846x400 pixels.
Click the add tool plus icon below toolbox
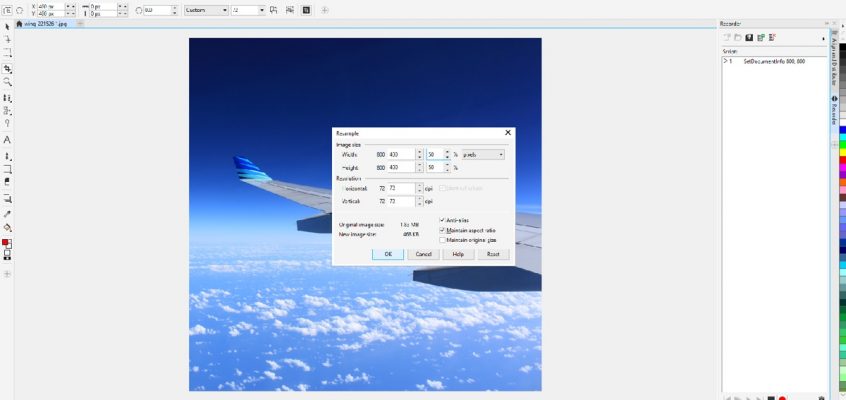(x=8, y=274)
